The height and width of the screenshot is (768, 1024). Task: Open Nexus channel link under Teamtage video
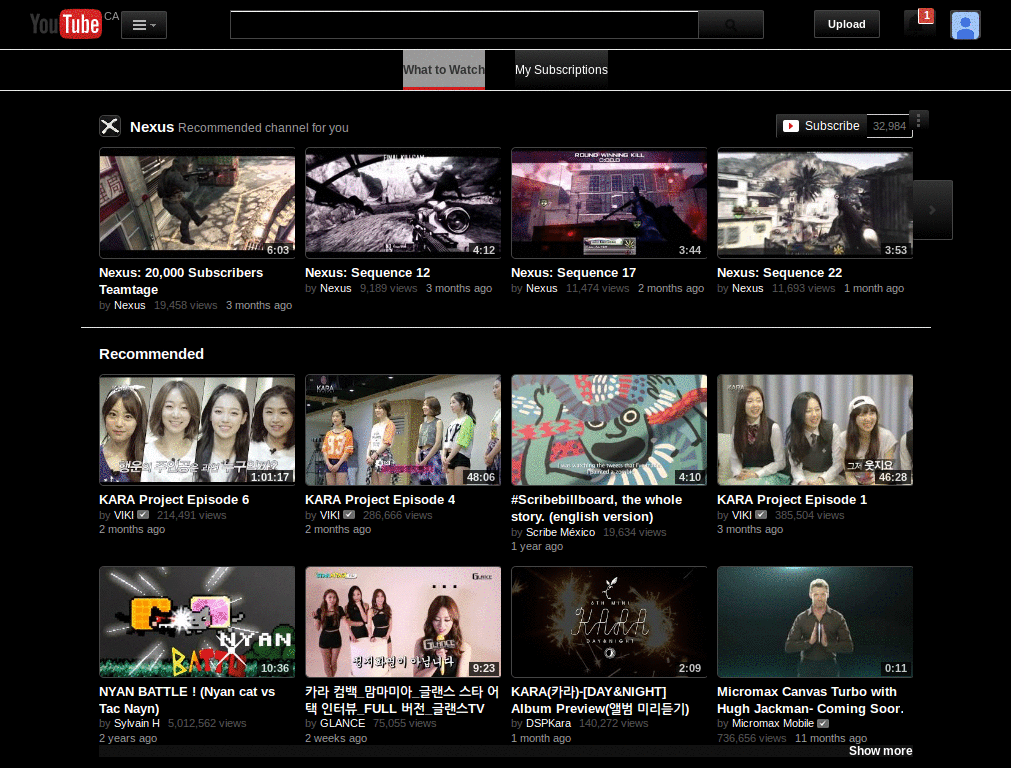[129, 305]
